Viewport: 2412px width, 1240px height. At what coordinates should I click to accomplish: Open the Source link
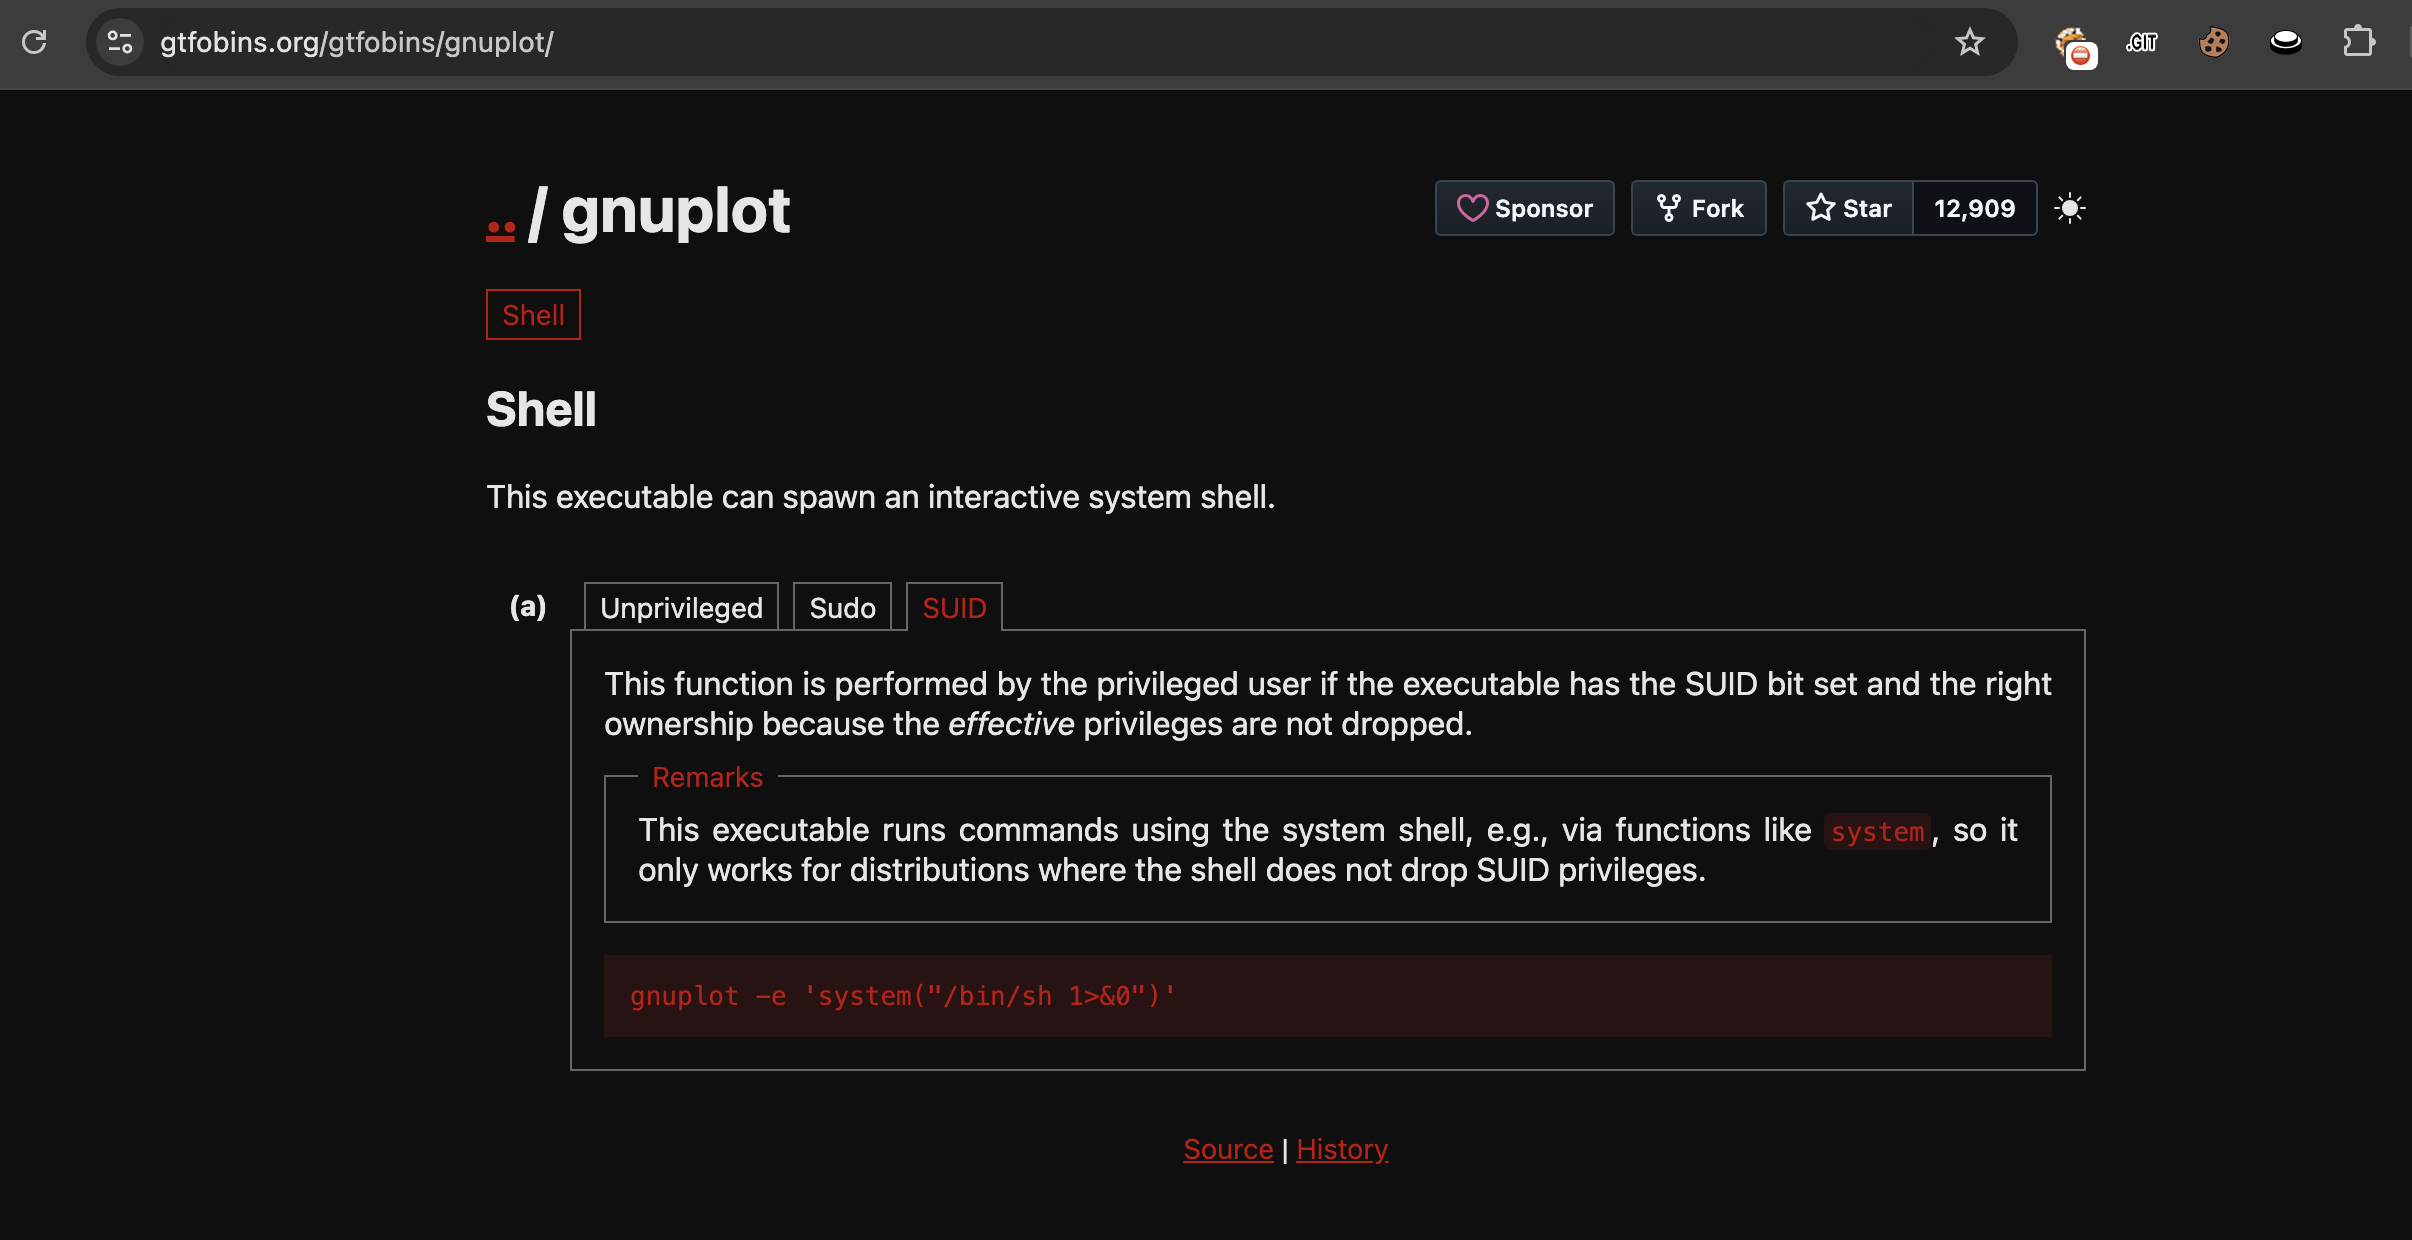(1228, 1150)
